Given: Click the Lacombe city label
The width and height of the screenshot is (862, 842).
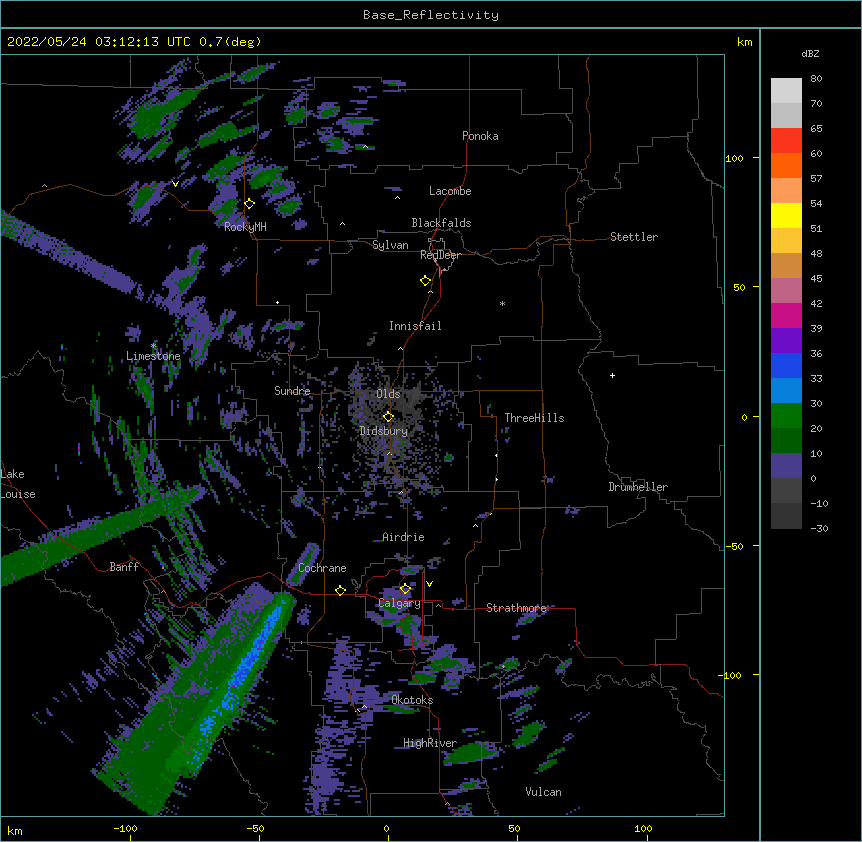Looking at the screenshot, I should tap(450, 191).
